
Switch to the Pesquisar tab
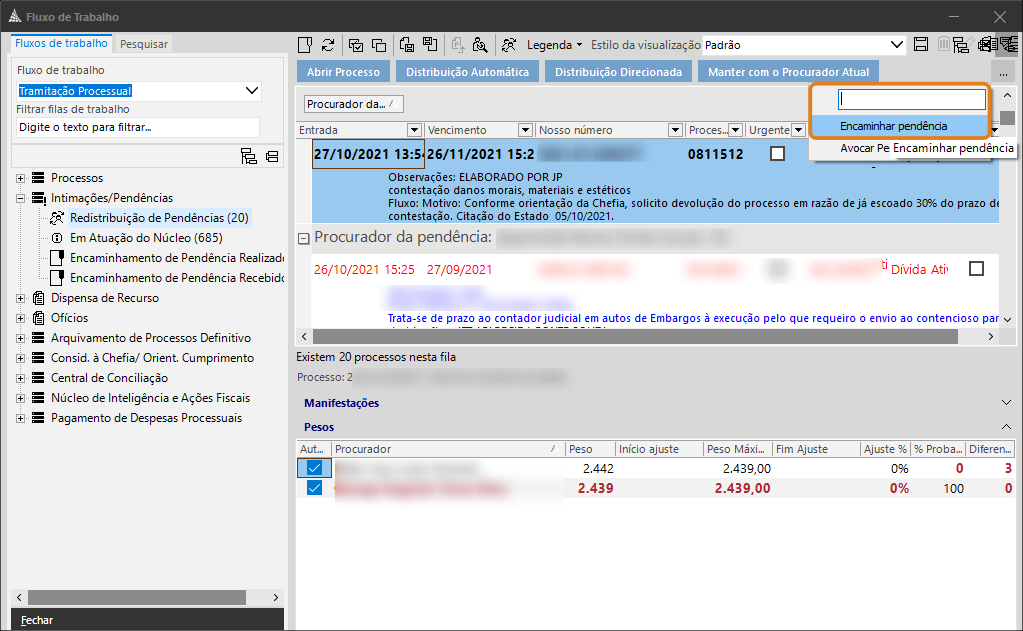point(144,44)
